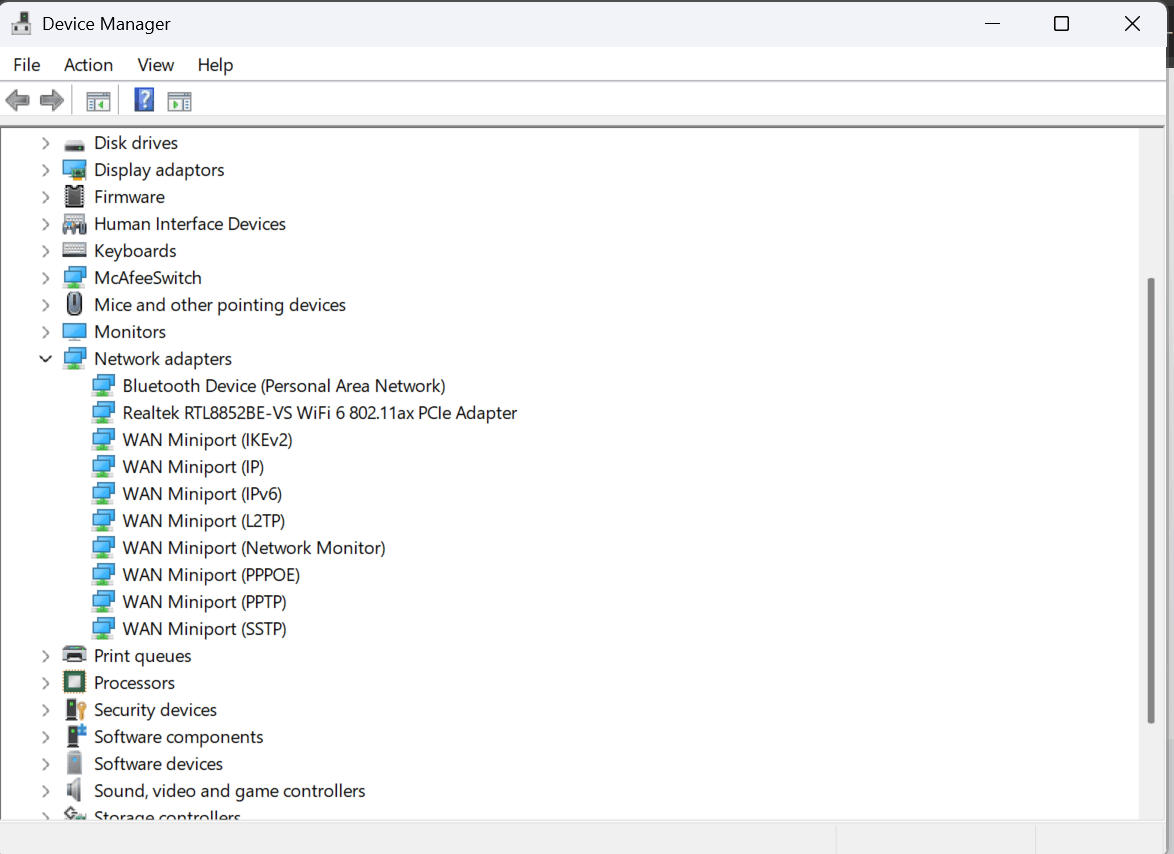Image resolution: width=1174 pixels, height=854 pixels.
Task: Expand the Software components node
Action: (x=46, y=736)
